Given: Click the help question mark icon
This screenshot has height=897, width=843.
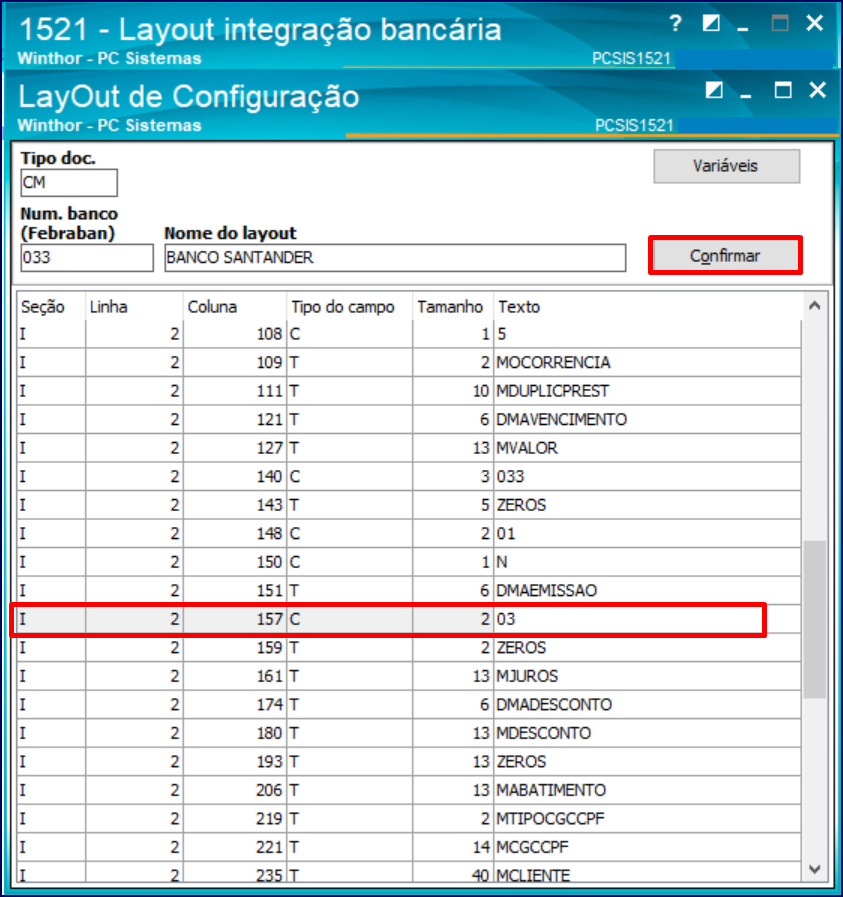Looking at the screenshot, I should [675, 23].
